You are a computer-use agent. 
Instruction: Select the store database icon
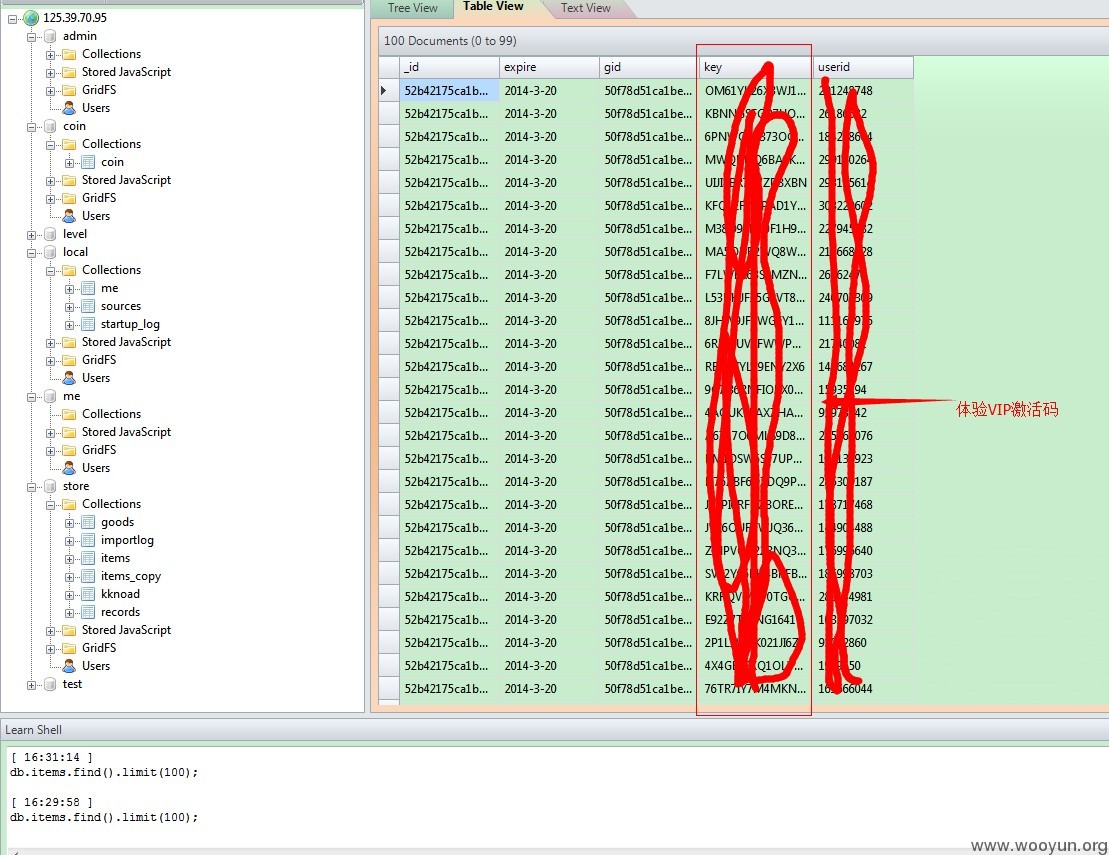(50, 486)
